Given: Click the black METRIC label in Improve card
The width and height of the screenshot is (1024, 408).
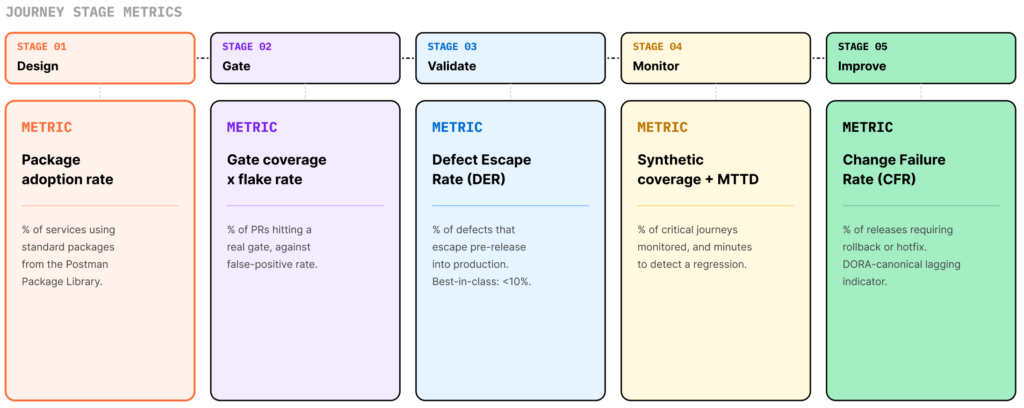Looking at the screenshot, I should [x=867, y=127].
